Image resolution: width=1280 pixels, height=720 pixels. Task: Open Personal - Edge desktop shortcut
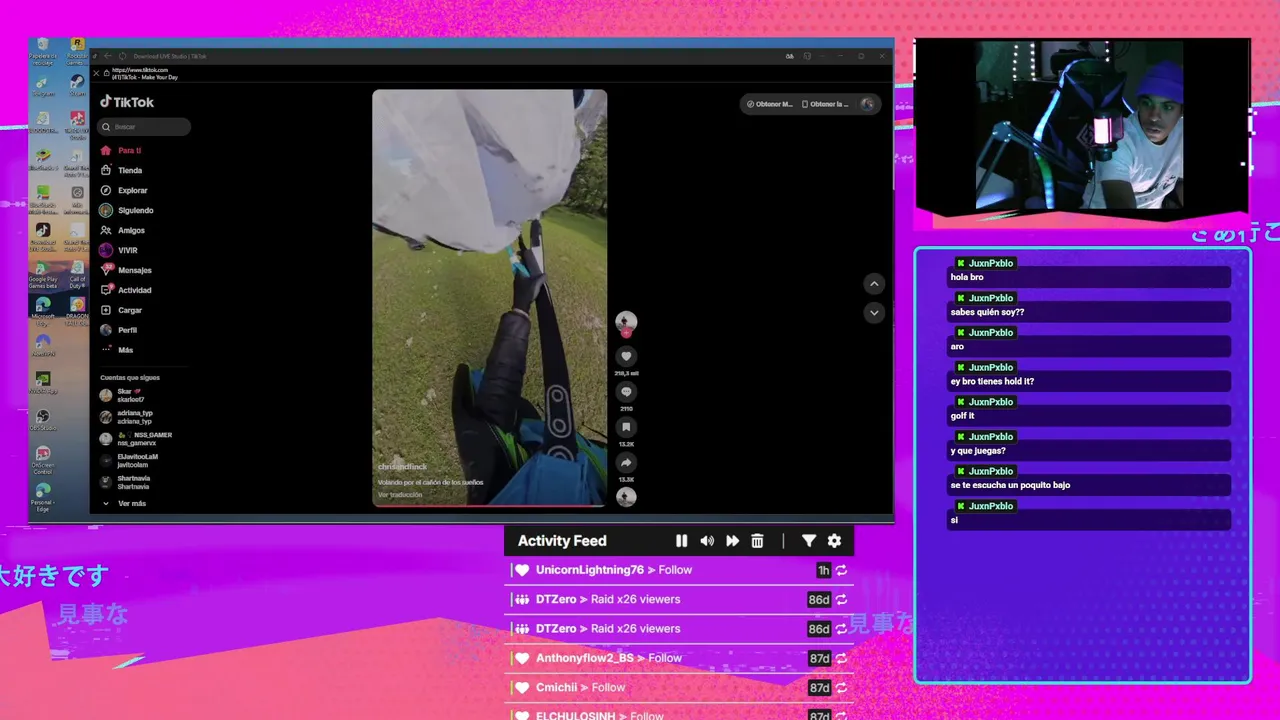[x=42, y=497]
